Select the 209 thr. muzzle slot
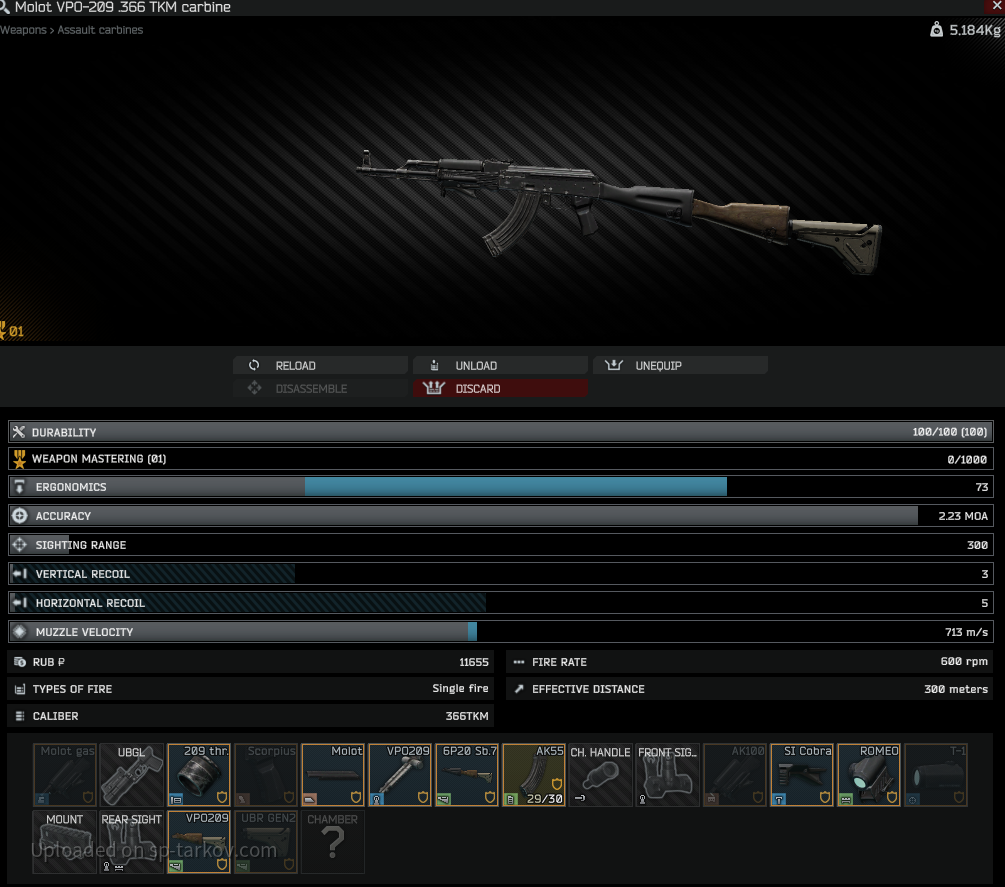This screenshot has height=887, width=1005. [199, 775]
